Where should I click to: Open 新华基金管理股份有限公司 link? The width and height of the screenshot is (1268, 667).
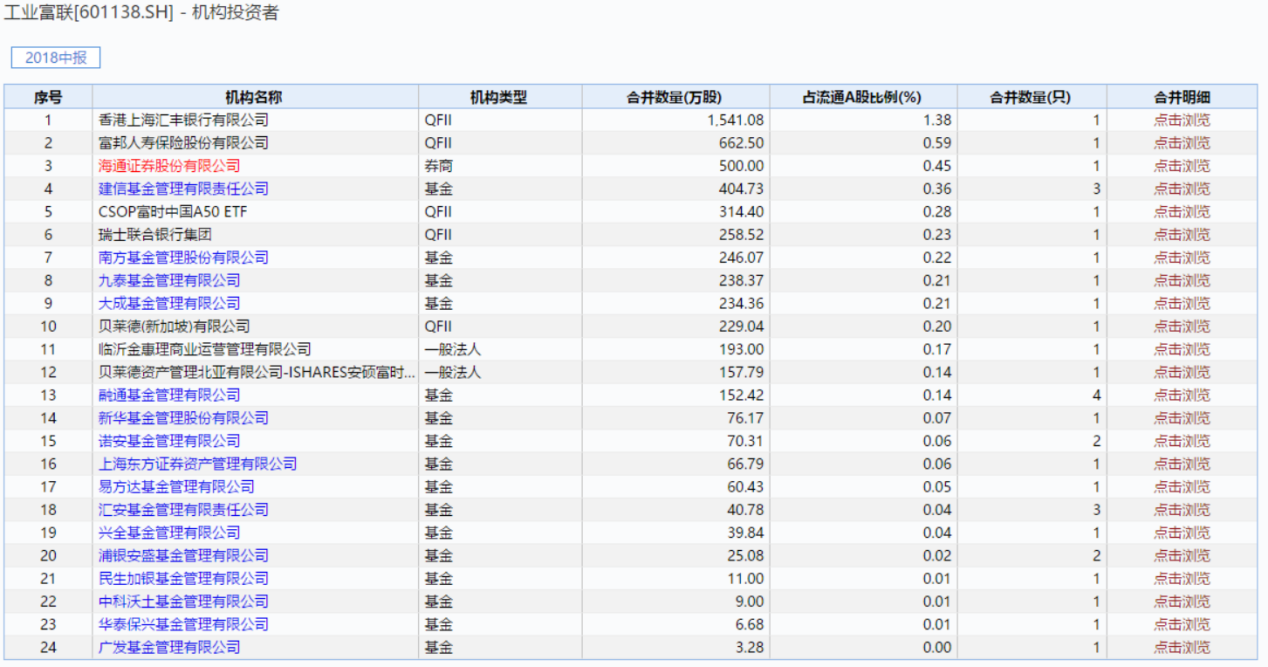point(184,418)
